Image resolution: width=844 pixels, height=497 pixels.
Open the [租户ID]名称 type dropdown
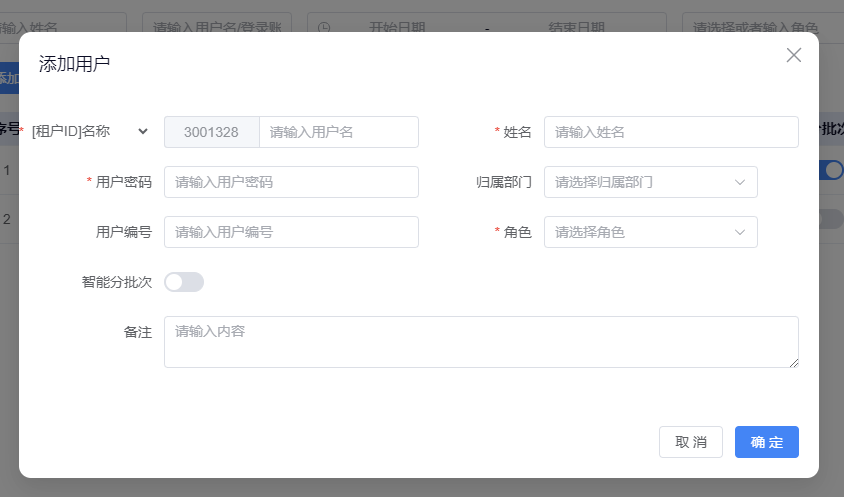point(88,131)
